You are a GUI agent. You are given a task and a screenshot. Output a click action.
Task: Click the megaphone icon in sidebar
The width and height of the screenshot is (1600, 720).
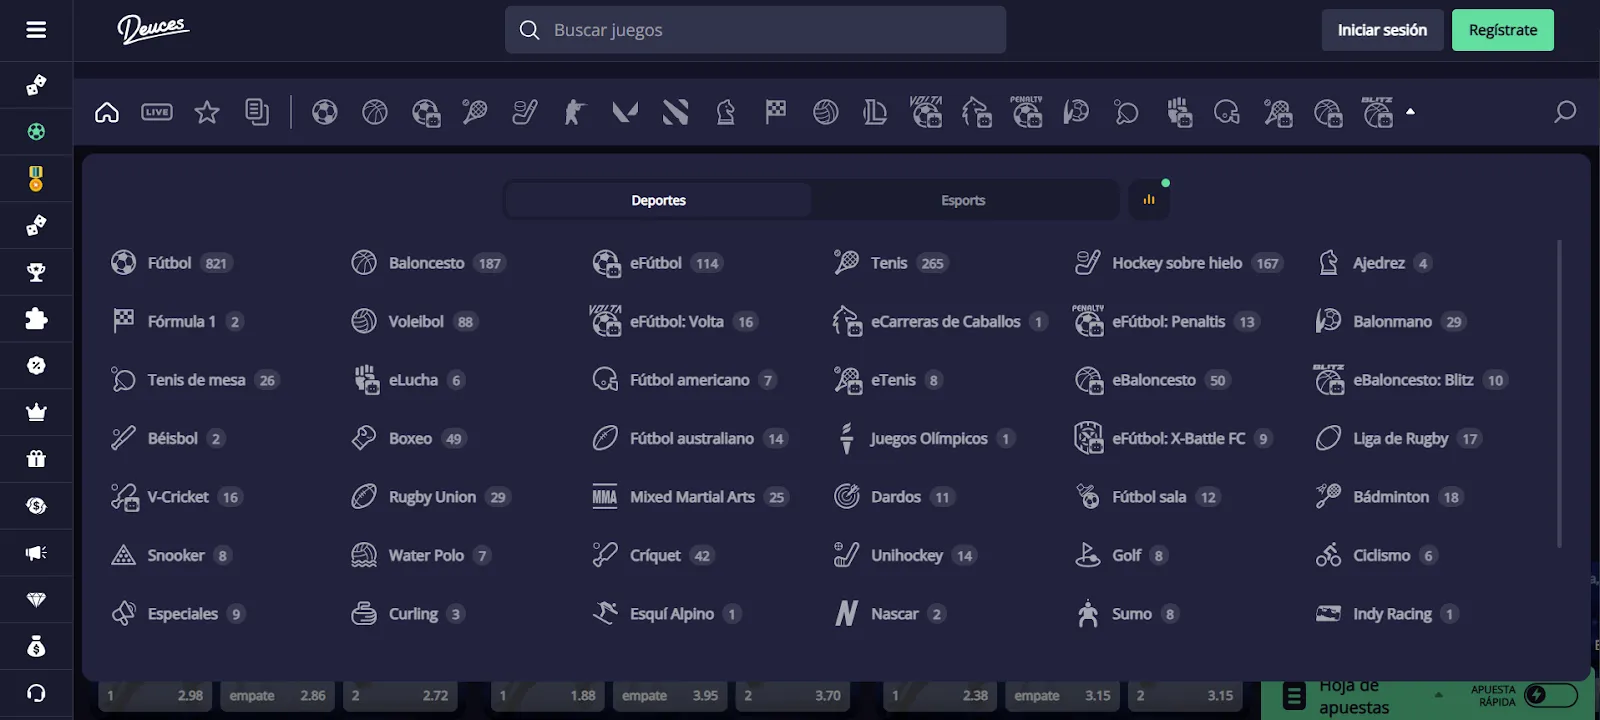point(36,553)
